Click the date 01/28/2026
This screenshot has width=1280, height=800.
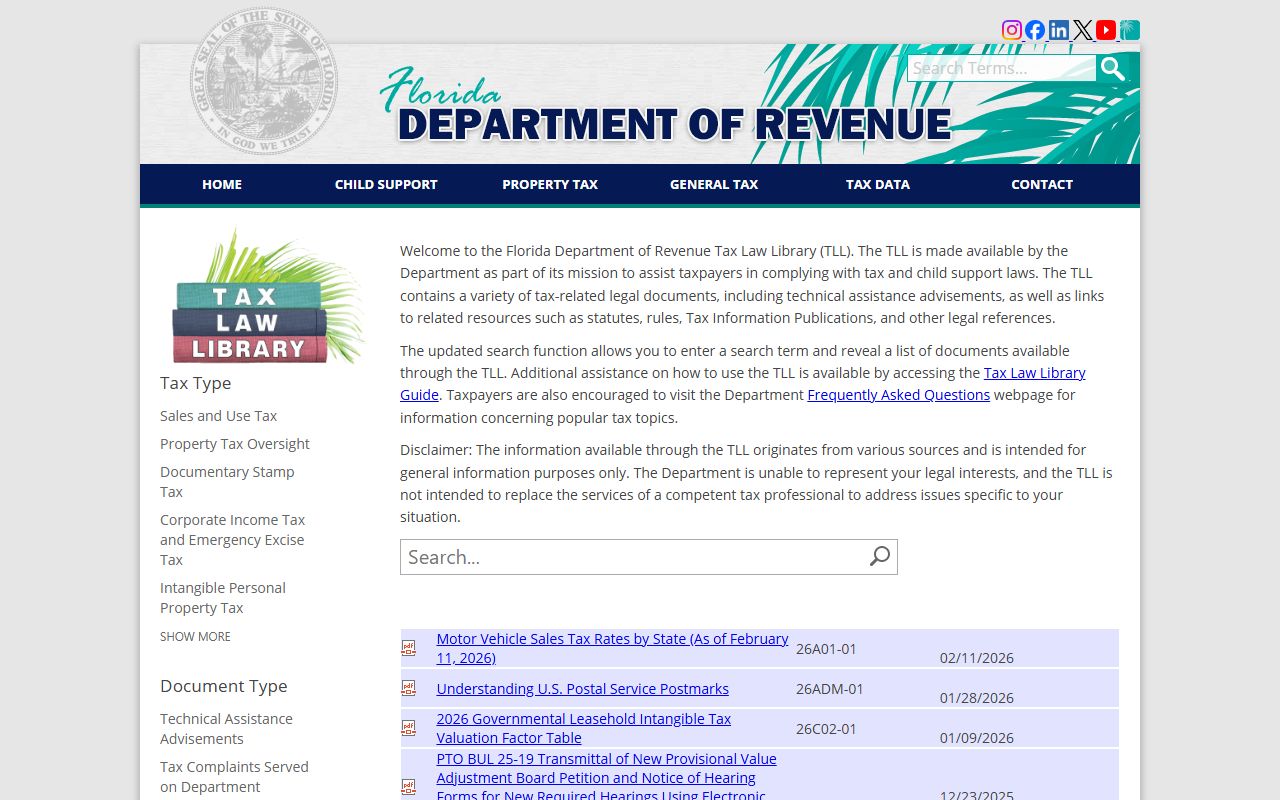point(977,698)
